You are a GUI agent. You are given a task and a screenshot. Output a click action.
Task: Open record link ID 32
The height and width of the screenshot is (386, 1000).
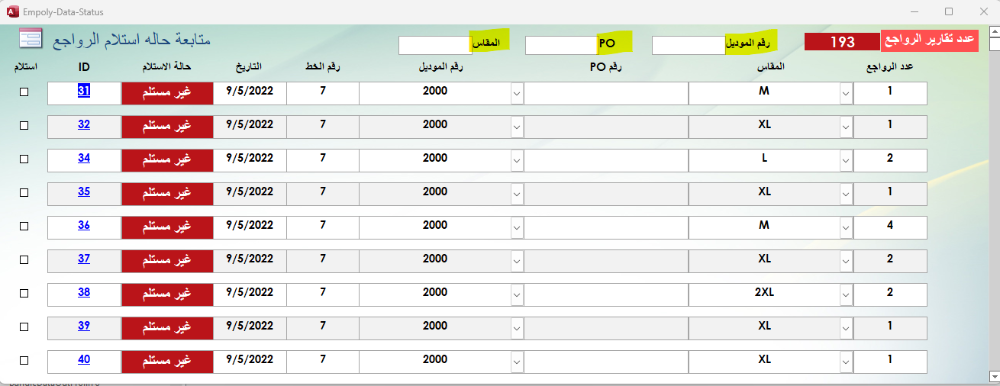coord(84,125)
